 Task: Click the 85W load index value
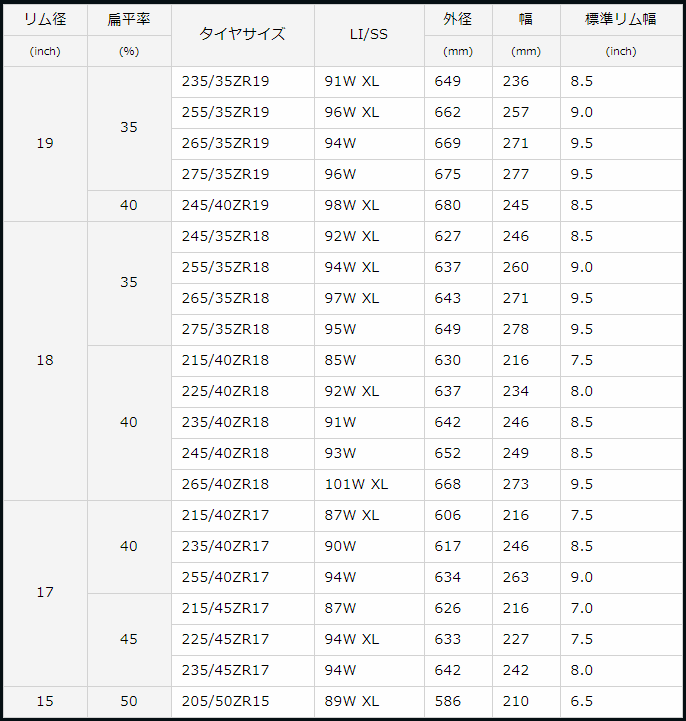341,361
